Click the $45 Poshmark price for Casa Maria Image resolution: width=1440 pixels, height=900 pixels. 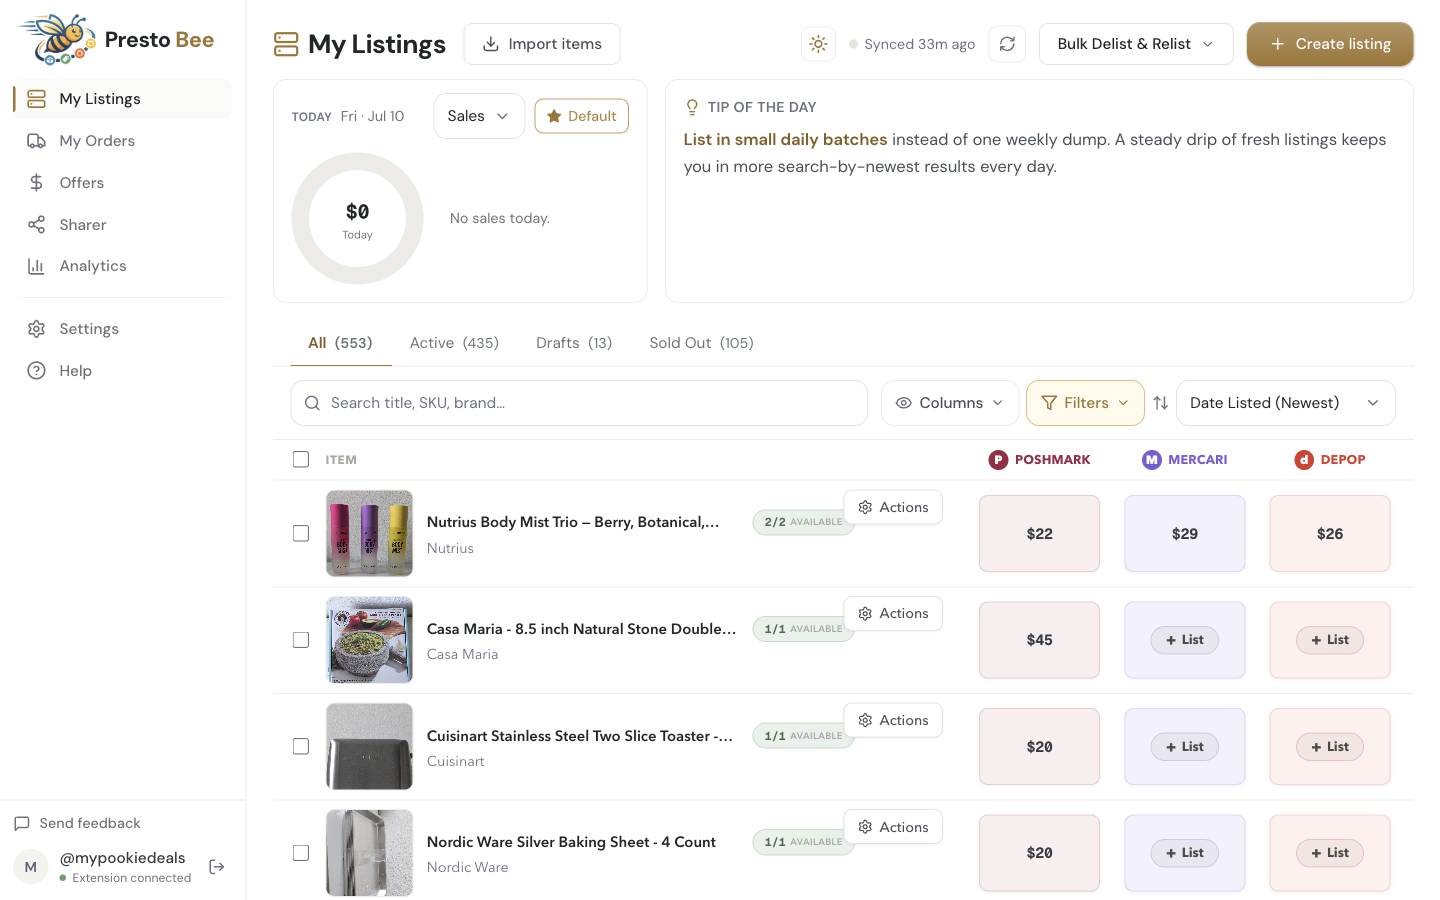coord(1039,640)
